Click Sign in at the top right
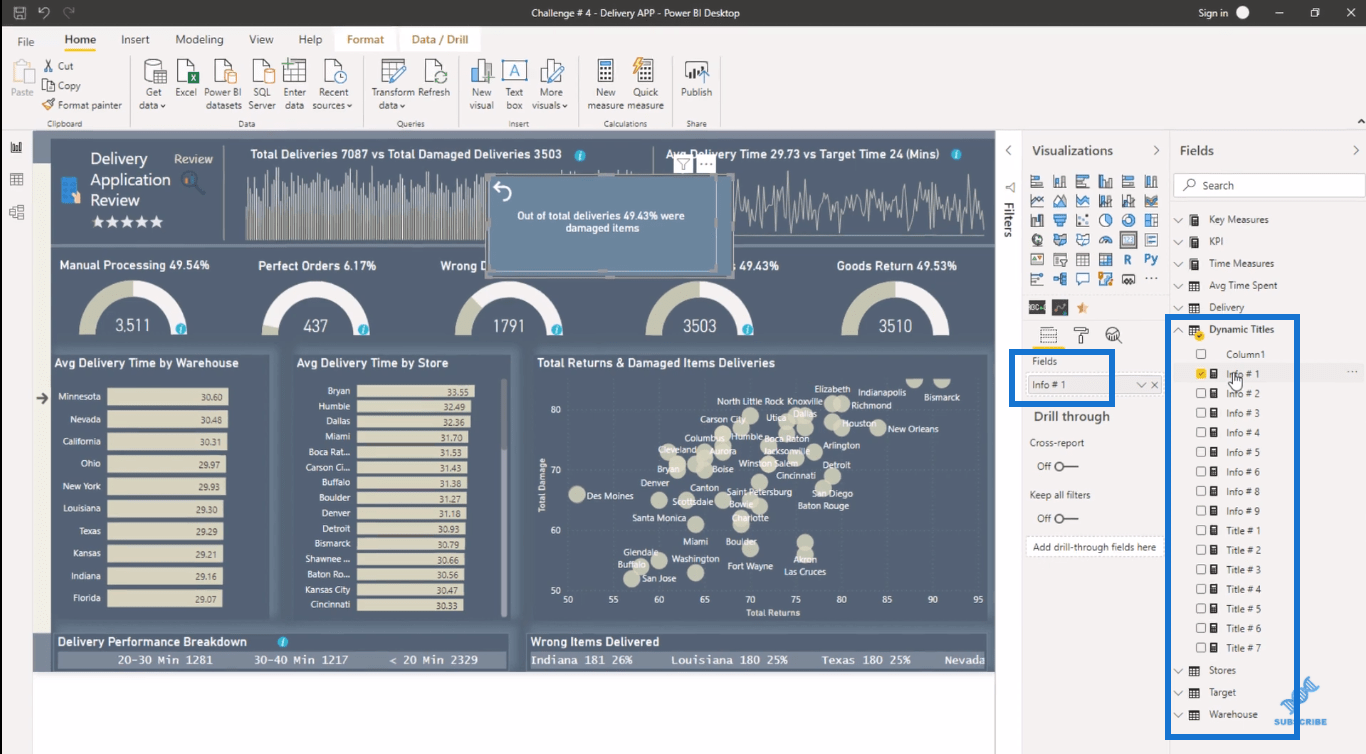This screenshot has width=1366, height=754. click(x=1213, y=13)
